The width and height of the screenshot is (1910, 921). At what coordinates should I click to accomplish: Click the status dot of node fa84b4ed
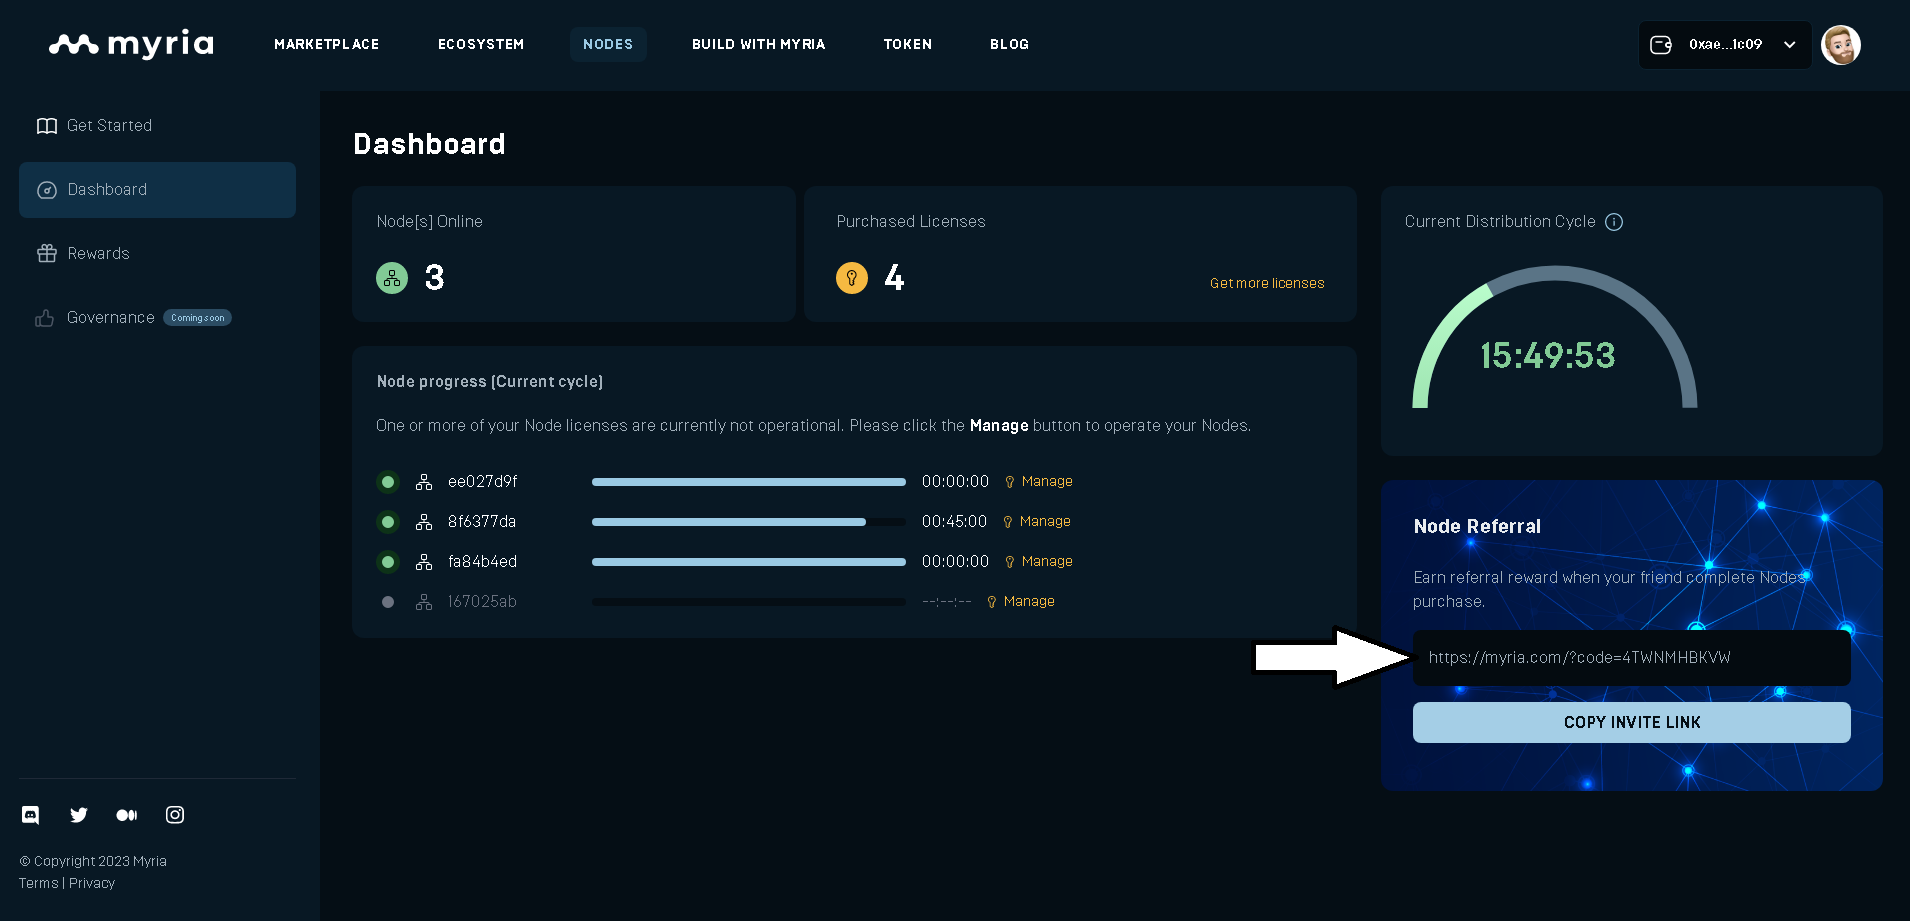coord(388,562)
